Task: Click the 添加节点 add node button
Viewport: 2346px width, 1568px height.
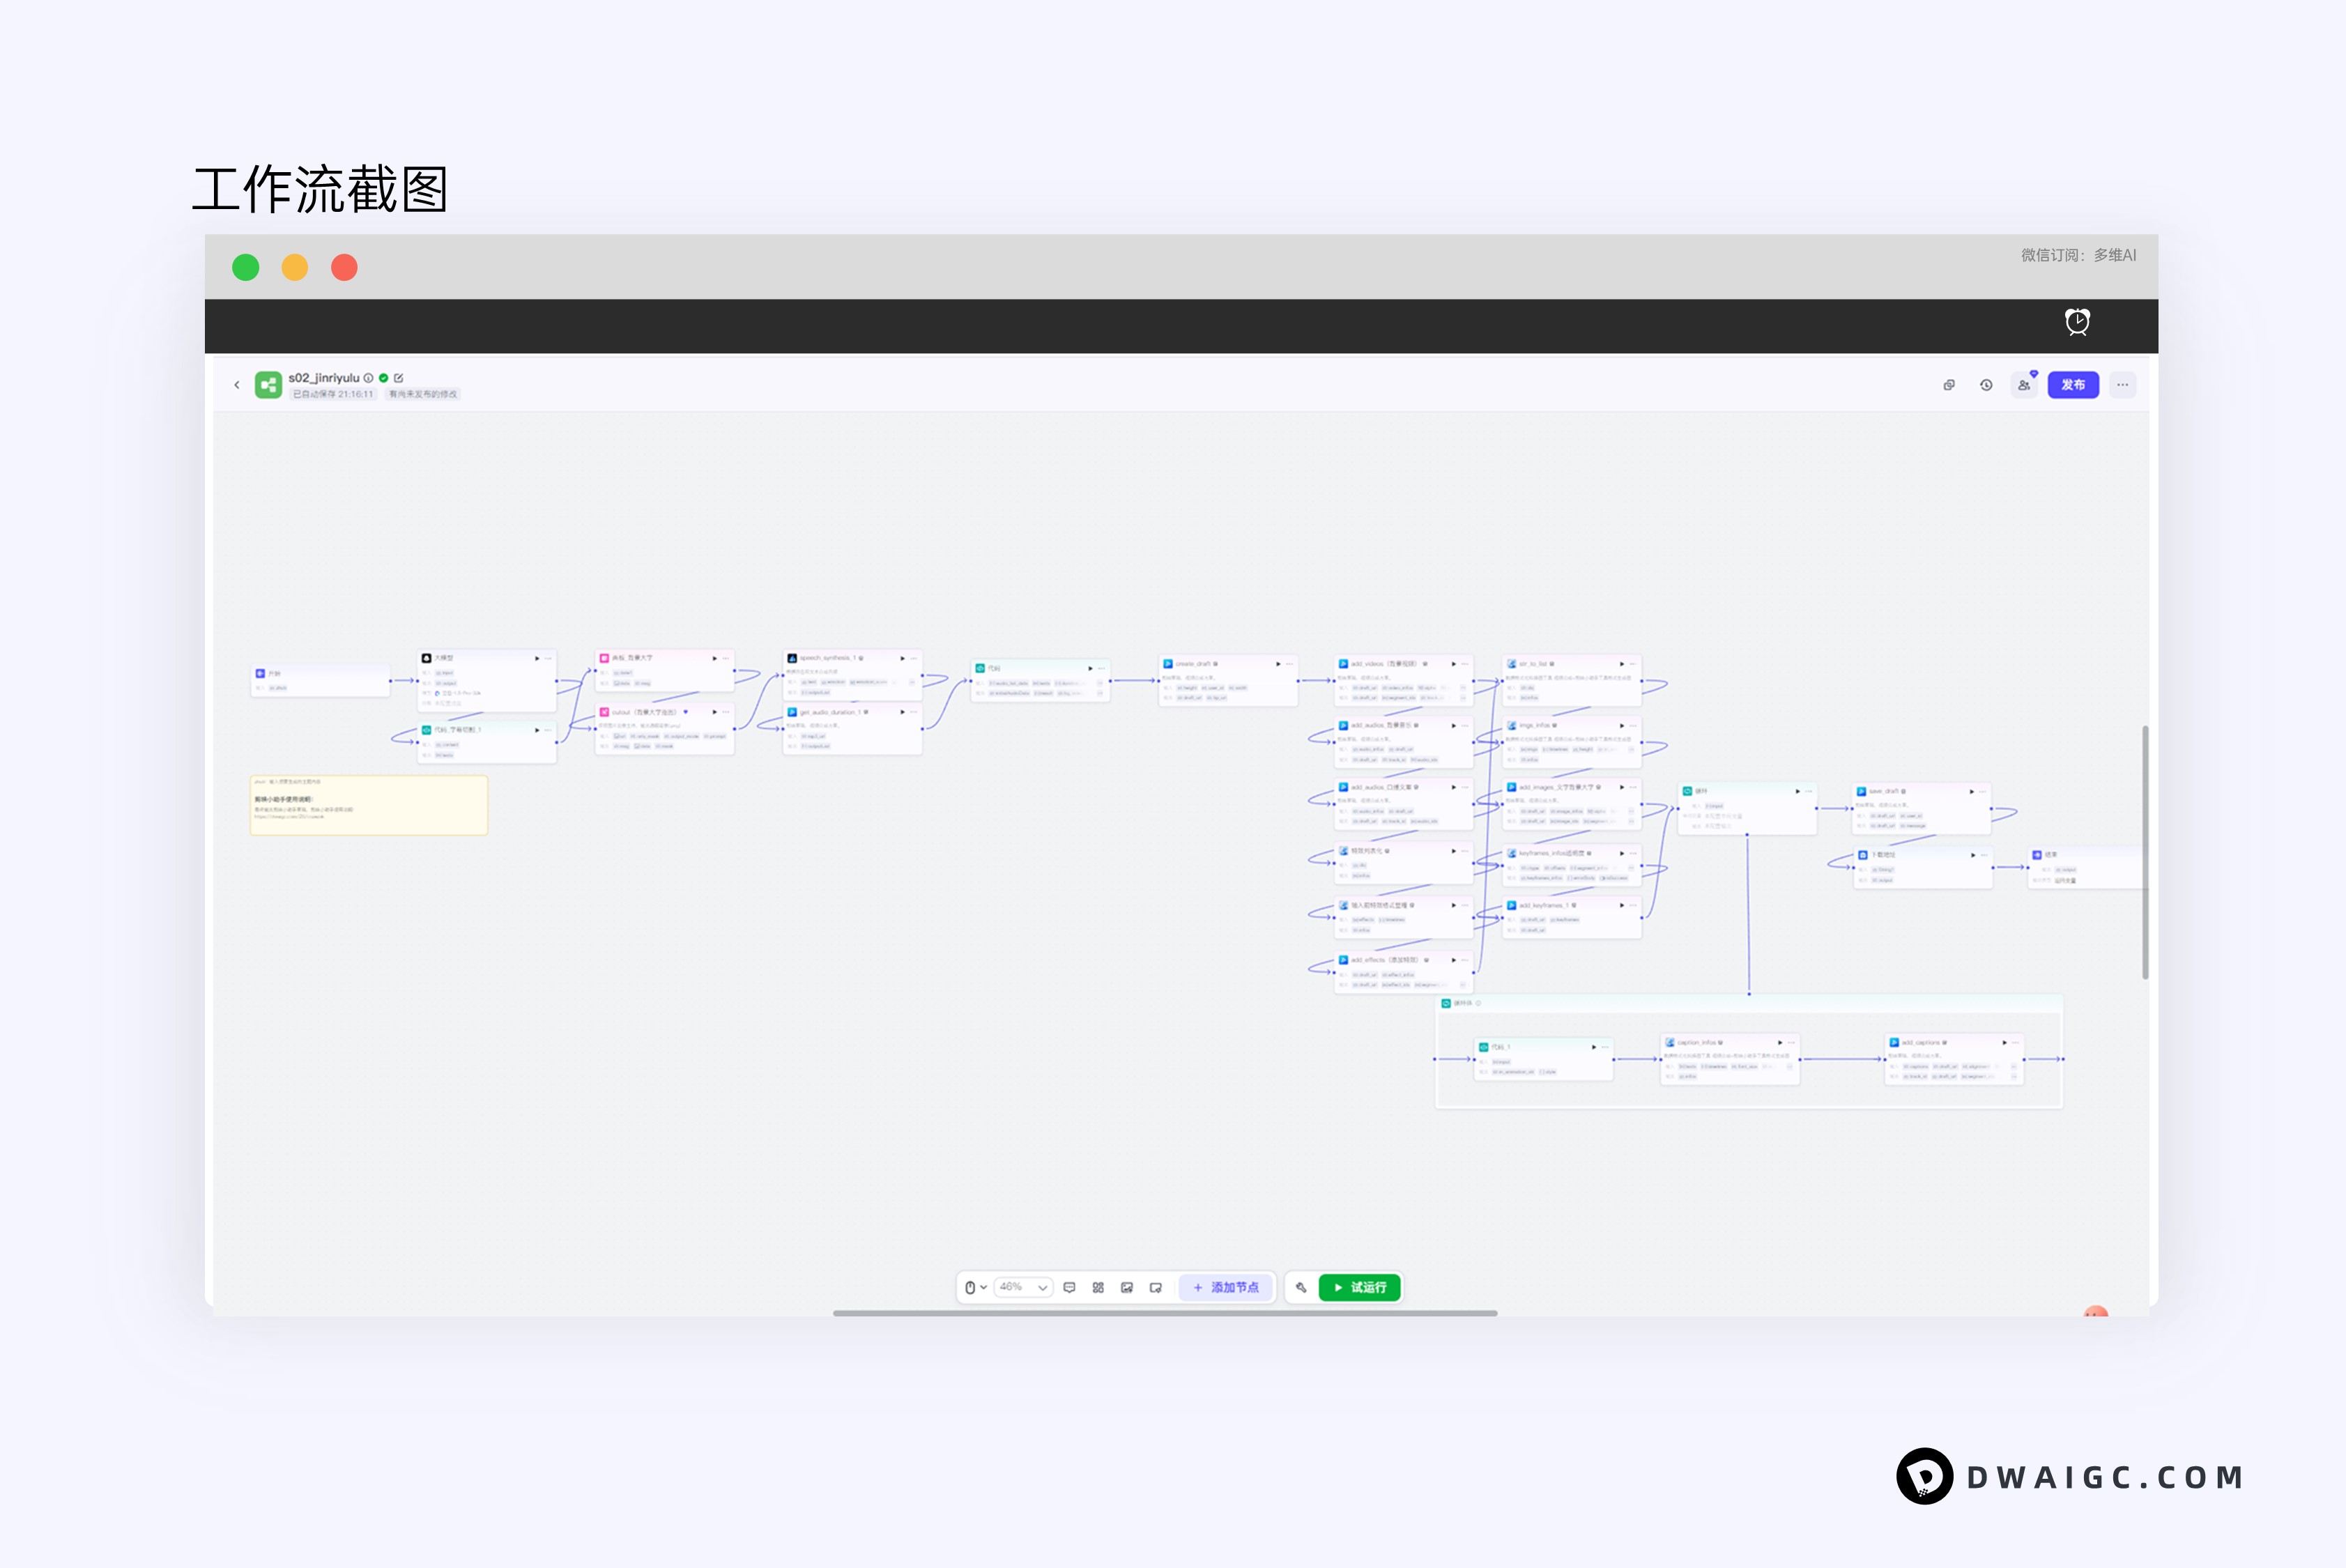Action: point(1226,1288)
